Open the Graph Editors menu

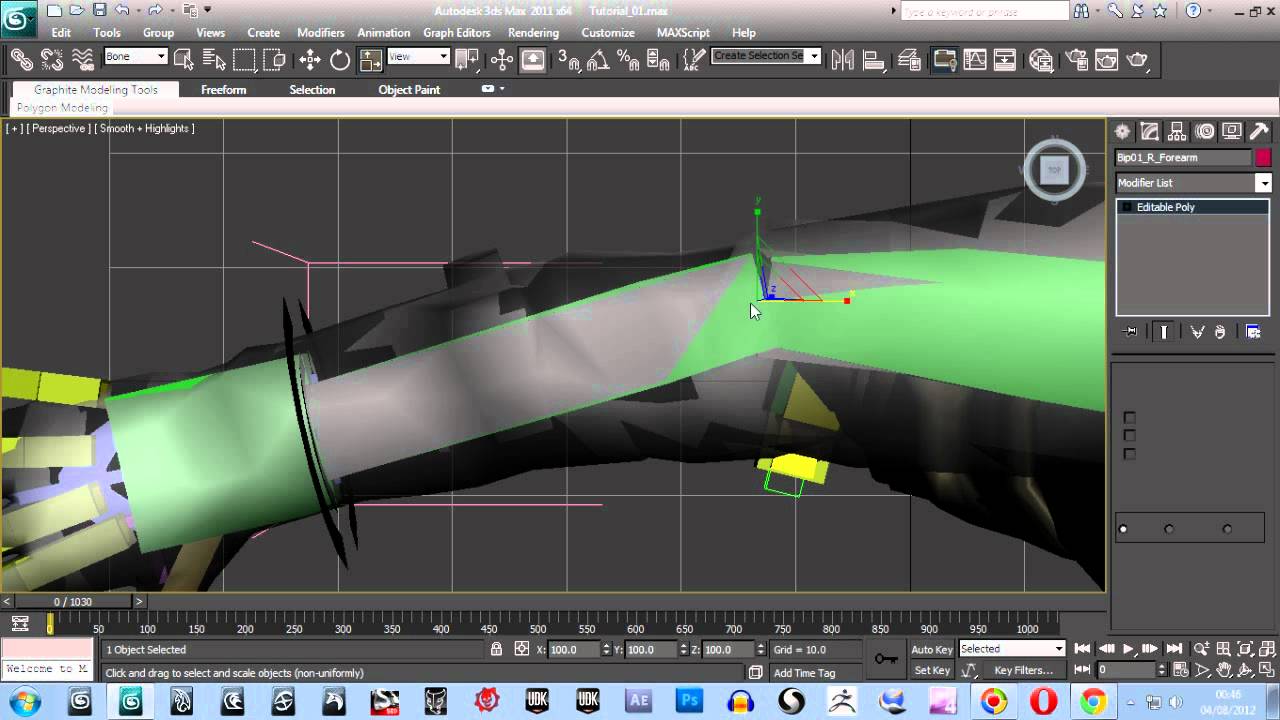tap(457, 33)
